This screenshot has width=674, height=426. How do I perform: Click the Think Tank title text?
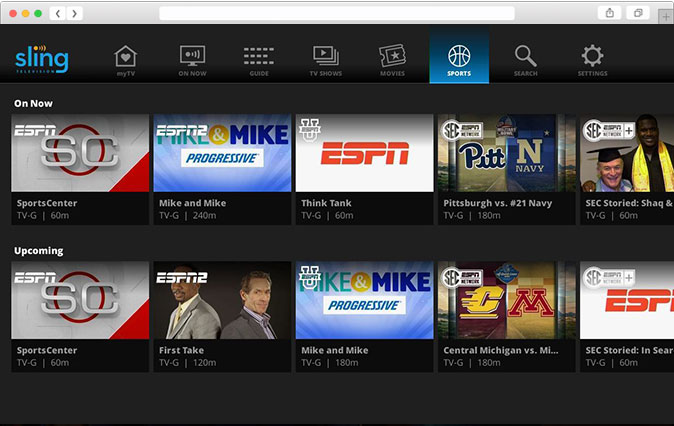pyautogui.click(x=326, y=203)
